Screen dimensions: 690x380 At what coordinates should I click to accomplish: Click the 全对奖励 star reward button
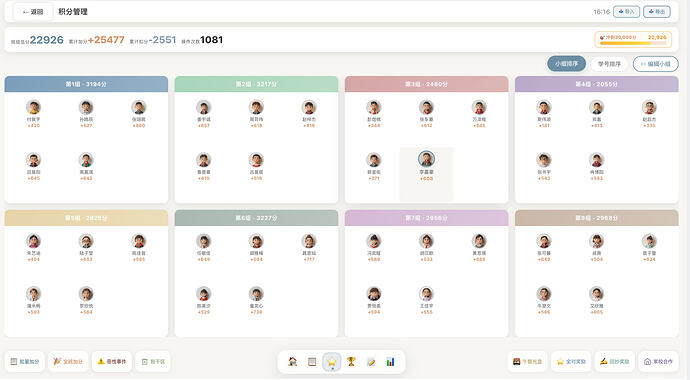[571, 362]
